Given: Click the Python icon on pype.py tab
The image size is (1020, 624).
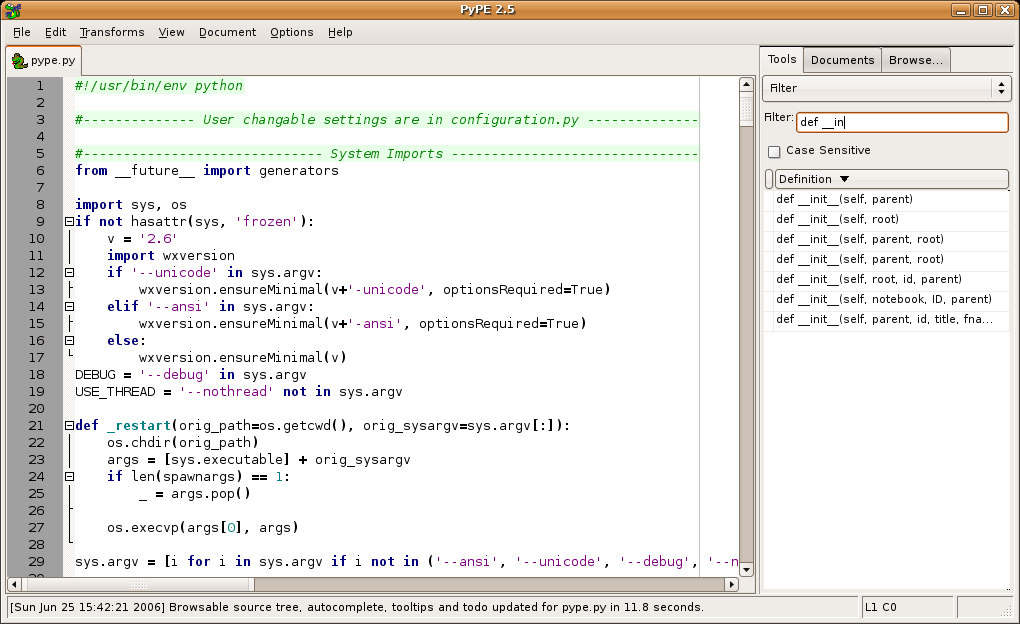Looking at the screenshot, I should click(19, 61).
